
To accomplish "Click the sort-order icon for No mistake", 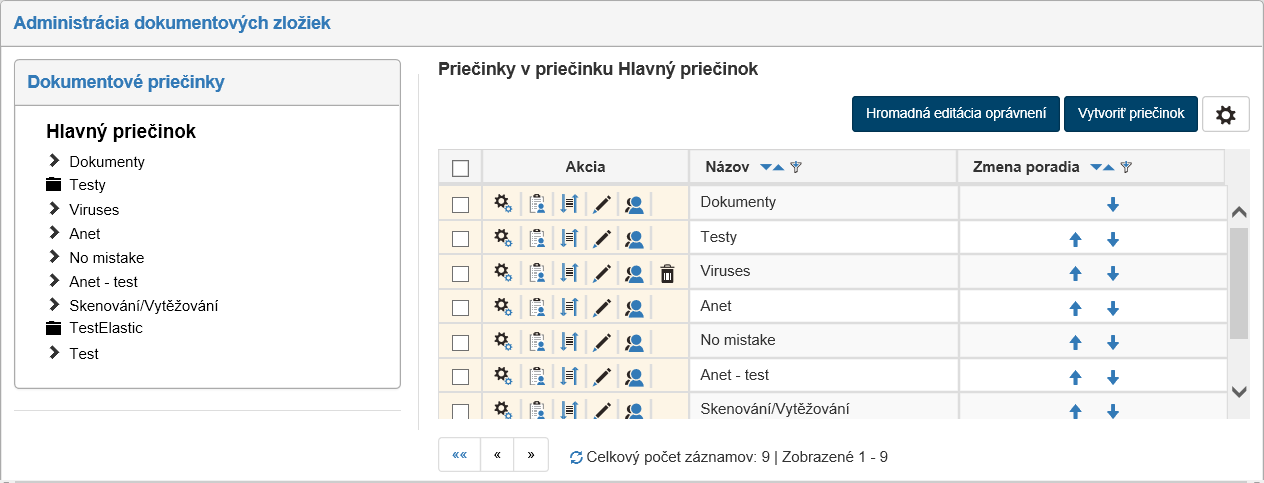I will tap(569, 343).
